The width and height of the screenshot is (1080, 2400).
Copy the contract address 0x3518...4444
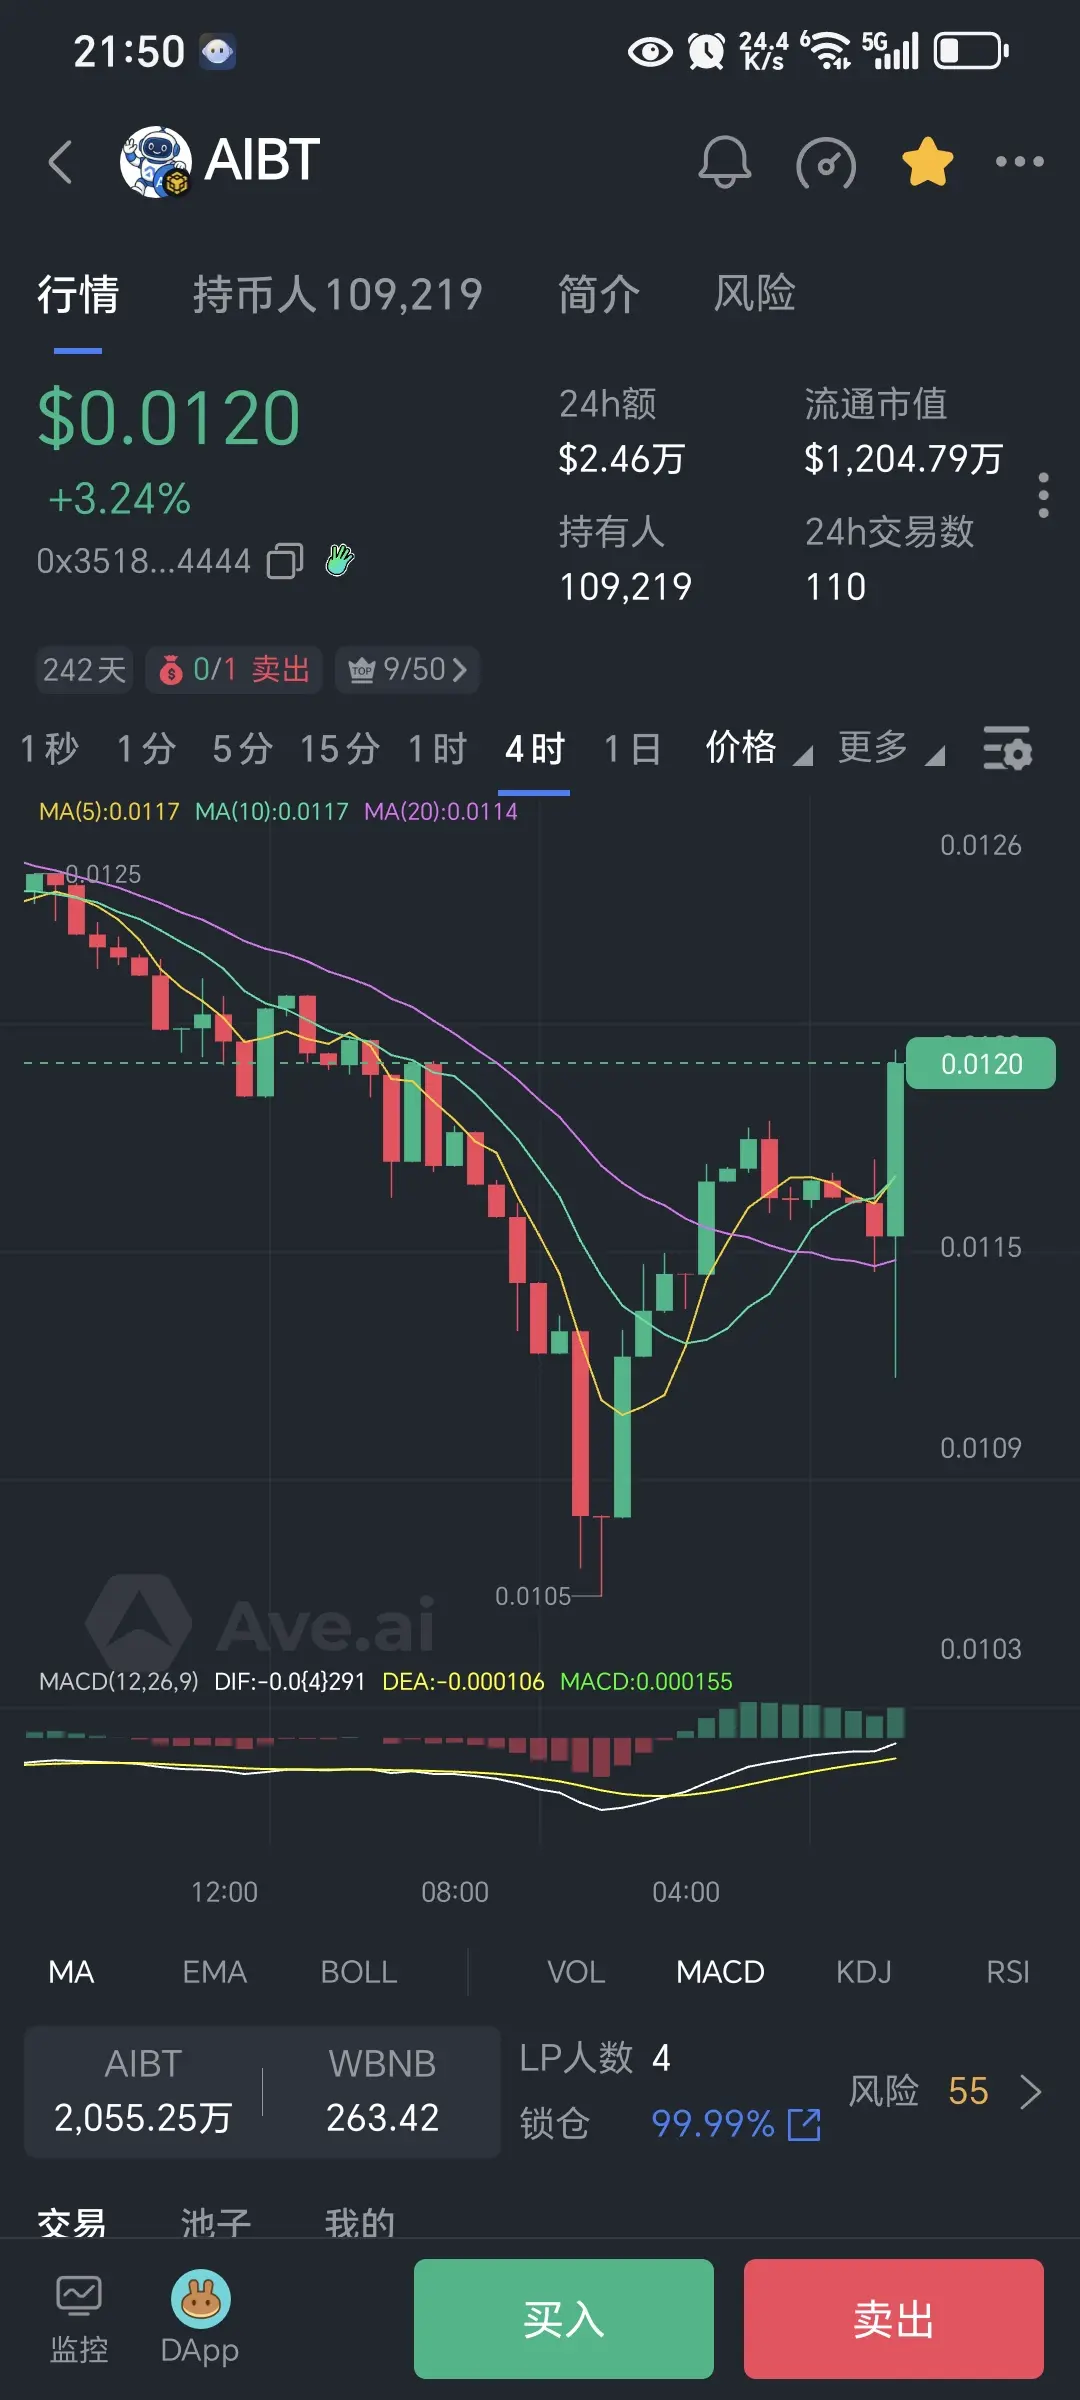pos(285,561)
